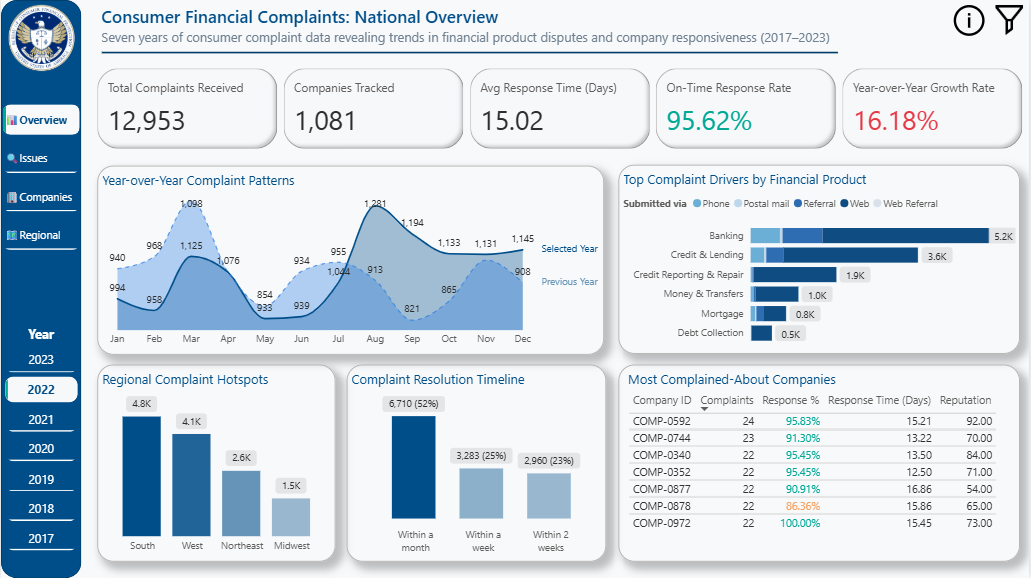The height and width of the screenshot is (578, 1031).
Task: Select year 2017 in the Year slicer
Action: [x=41, y=537]
